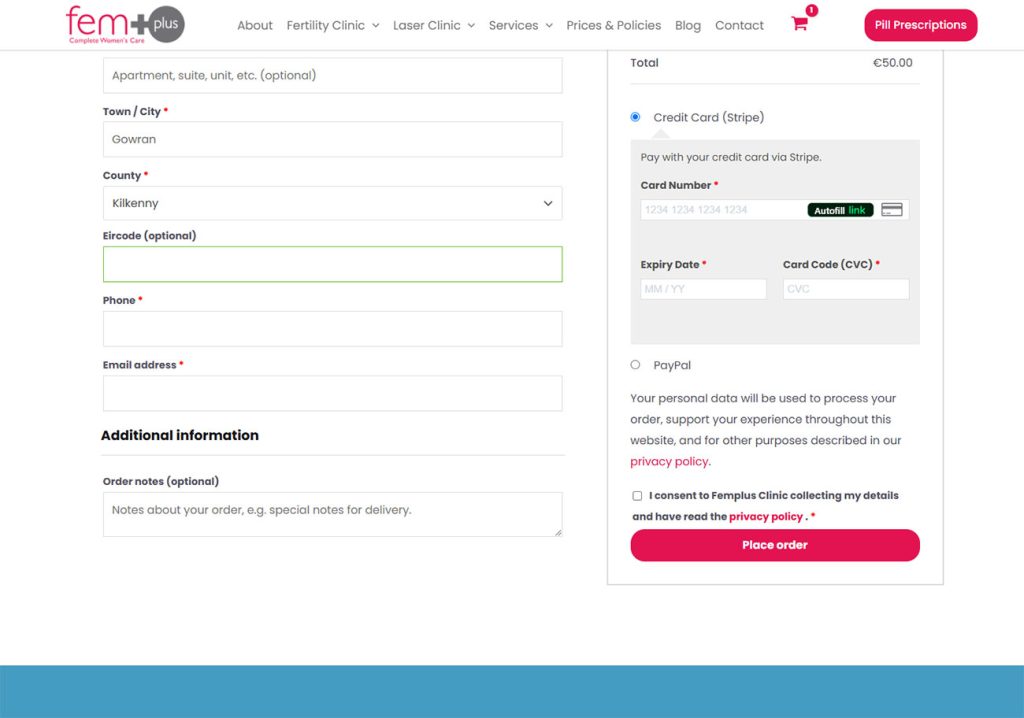Click the Order notes text area
Screen dimensions: 1024x718
332,514
